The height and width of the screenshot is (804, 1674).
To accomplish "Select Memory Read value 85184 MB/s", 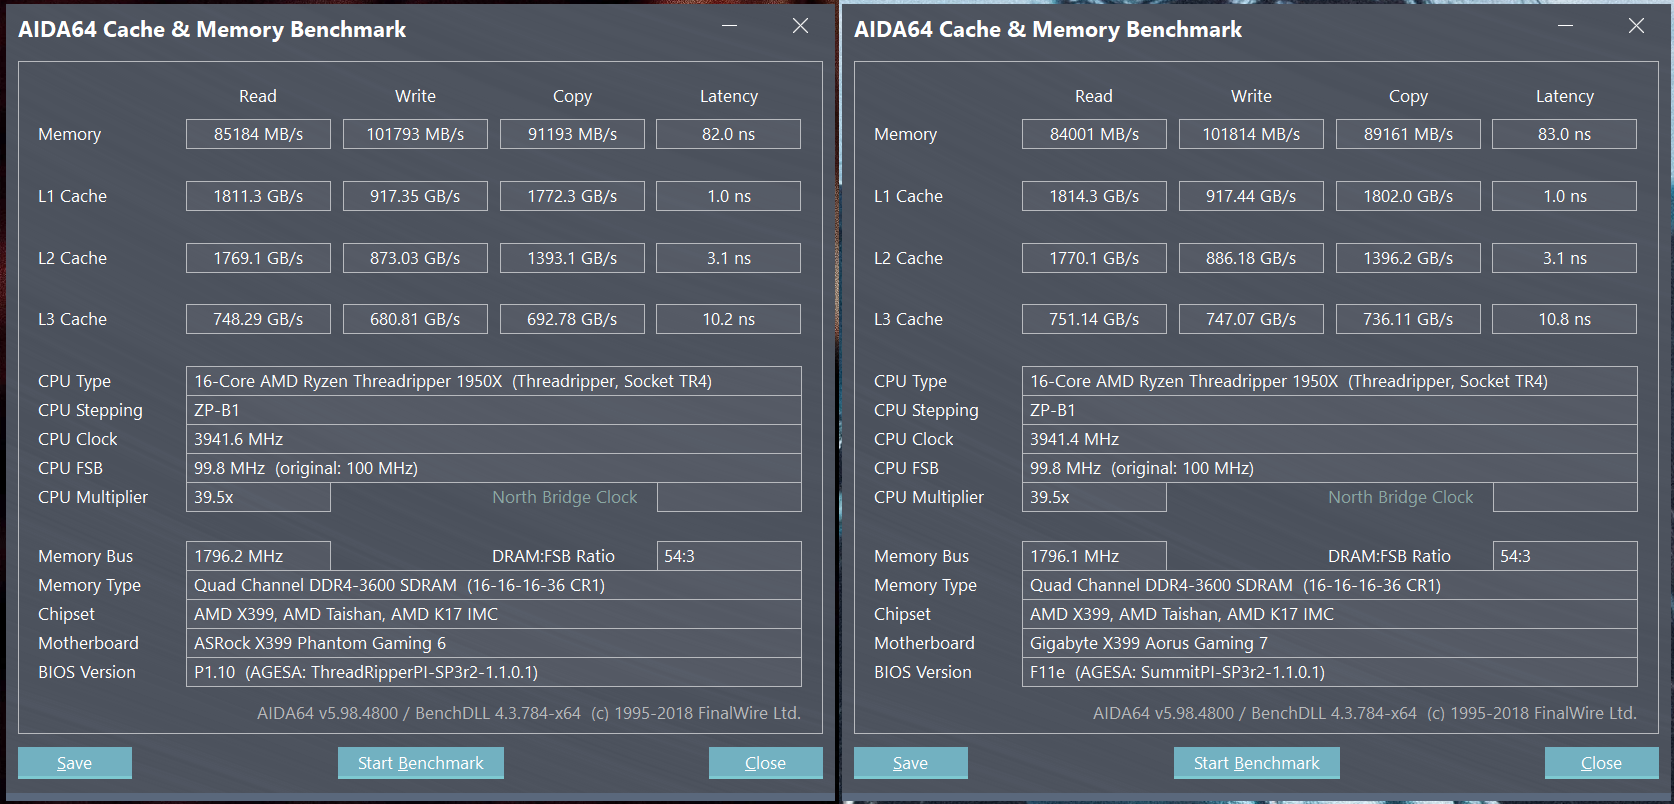I will [x=258, y=134].
